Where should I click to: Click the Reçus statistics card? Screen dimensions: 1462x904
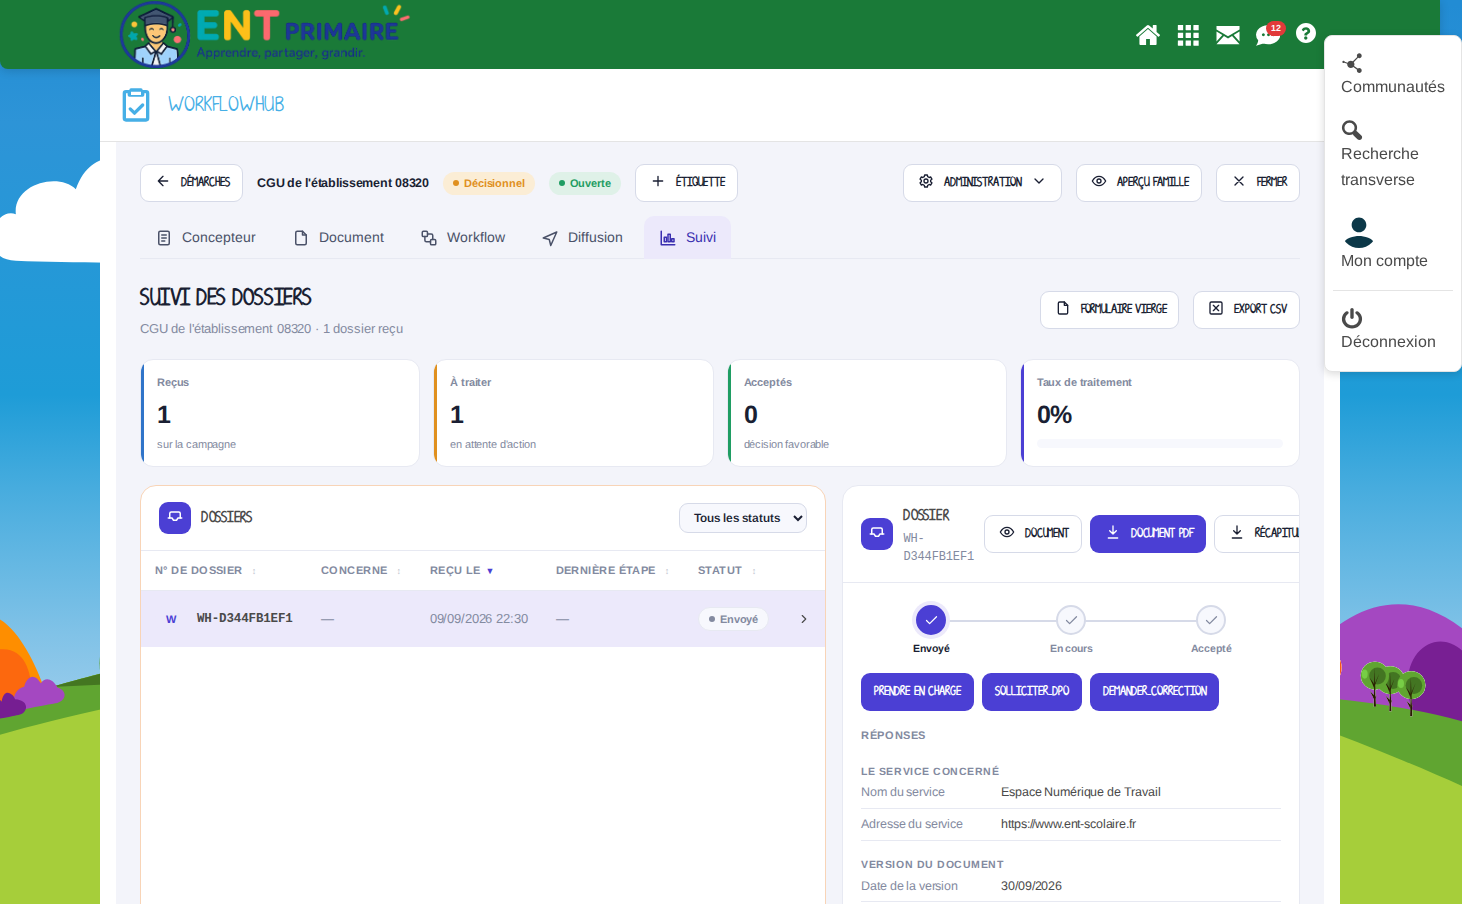(280, 413)
